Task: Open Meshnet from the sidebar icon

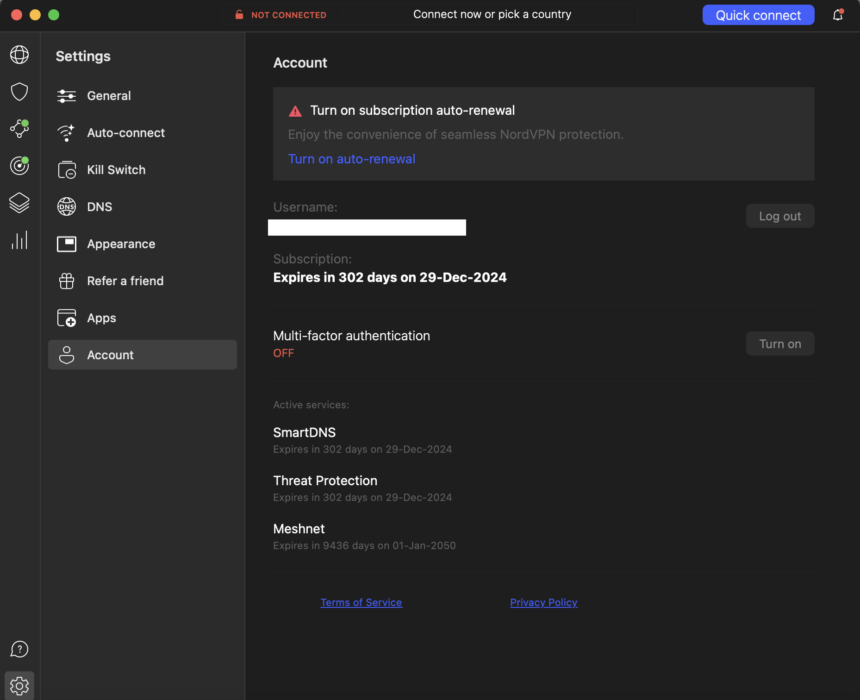Action: tap(19, 129)
